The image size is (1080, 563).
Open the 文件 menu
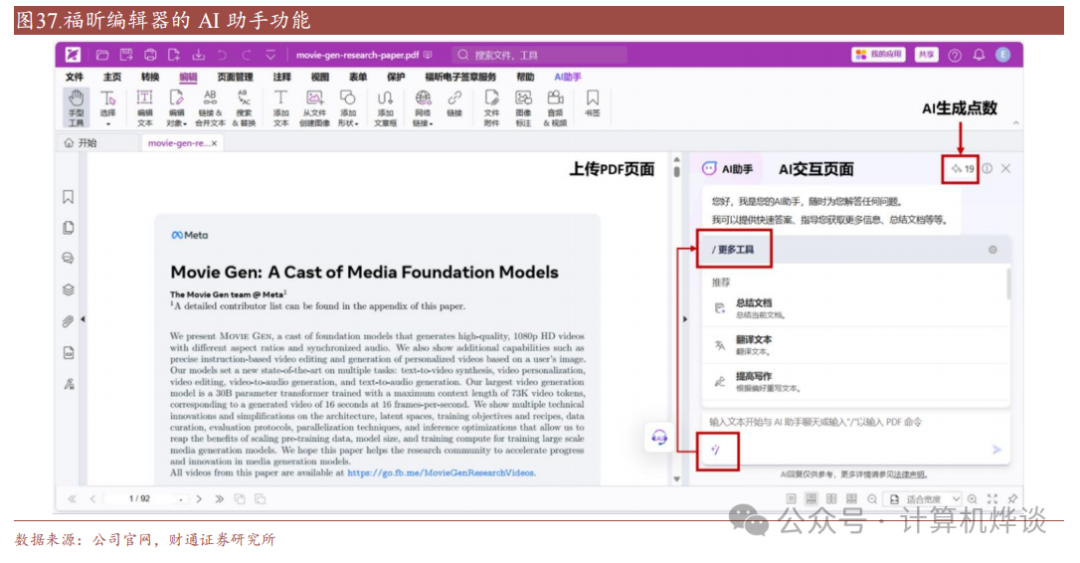74,77
